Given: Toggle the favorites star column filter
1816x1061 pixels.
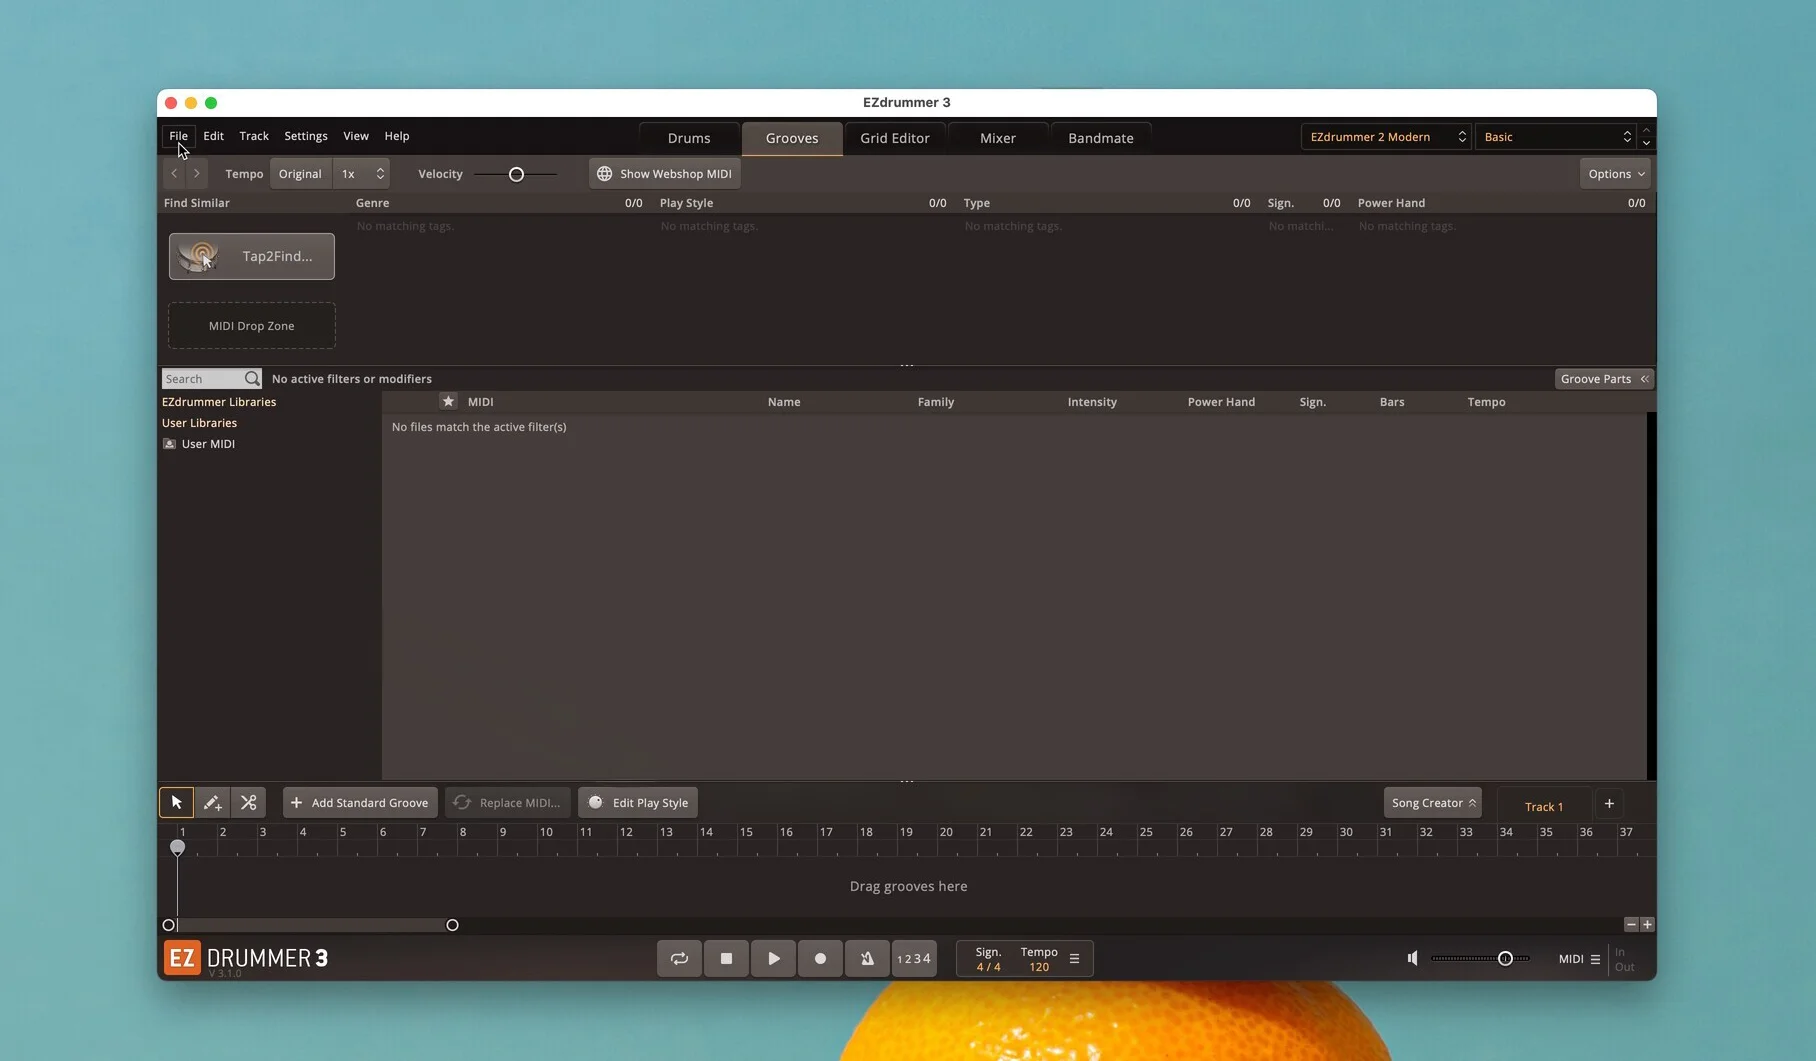Looking at the screenshot, I should (448, 401).
